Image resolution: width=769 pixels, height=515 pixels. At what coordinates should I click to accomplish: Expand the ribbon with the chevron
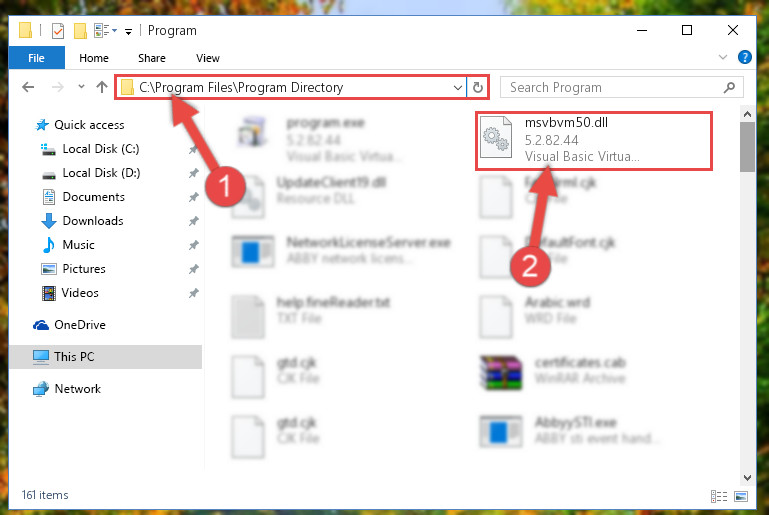click(x=722, y=57)
